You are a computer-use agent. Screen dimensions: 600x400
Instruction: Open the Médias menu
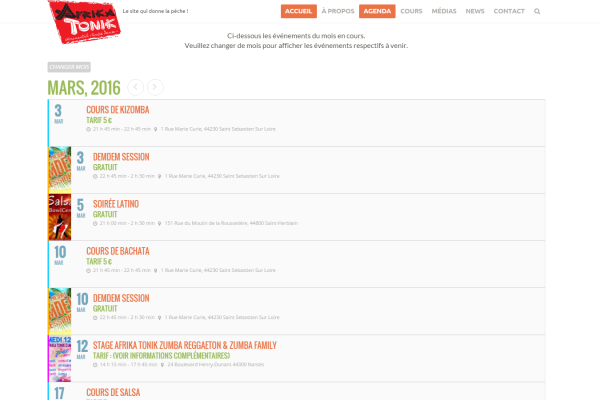click(443, 11)
